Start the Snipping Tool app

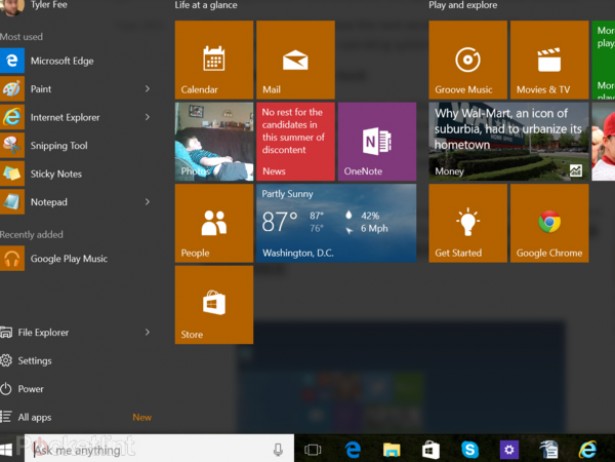(x=76, y=146)
